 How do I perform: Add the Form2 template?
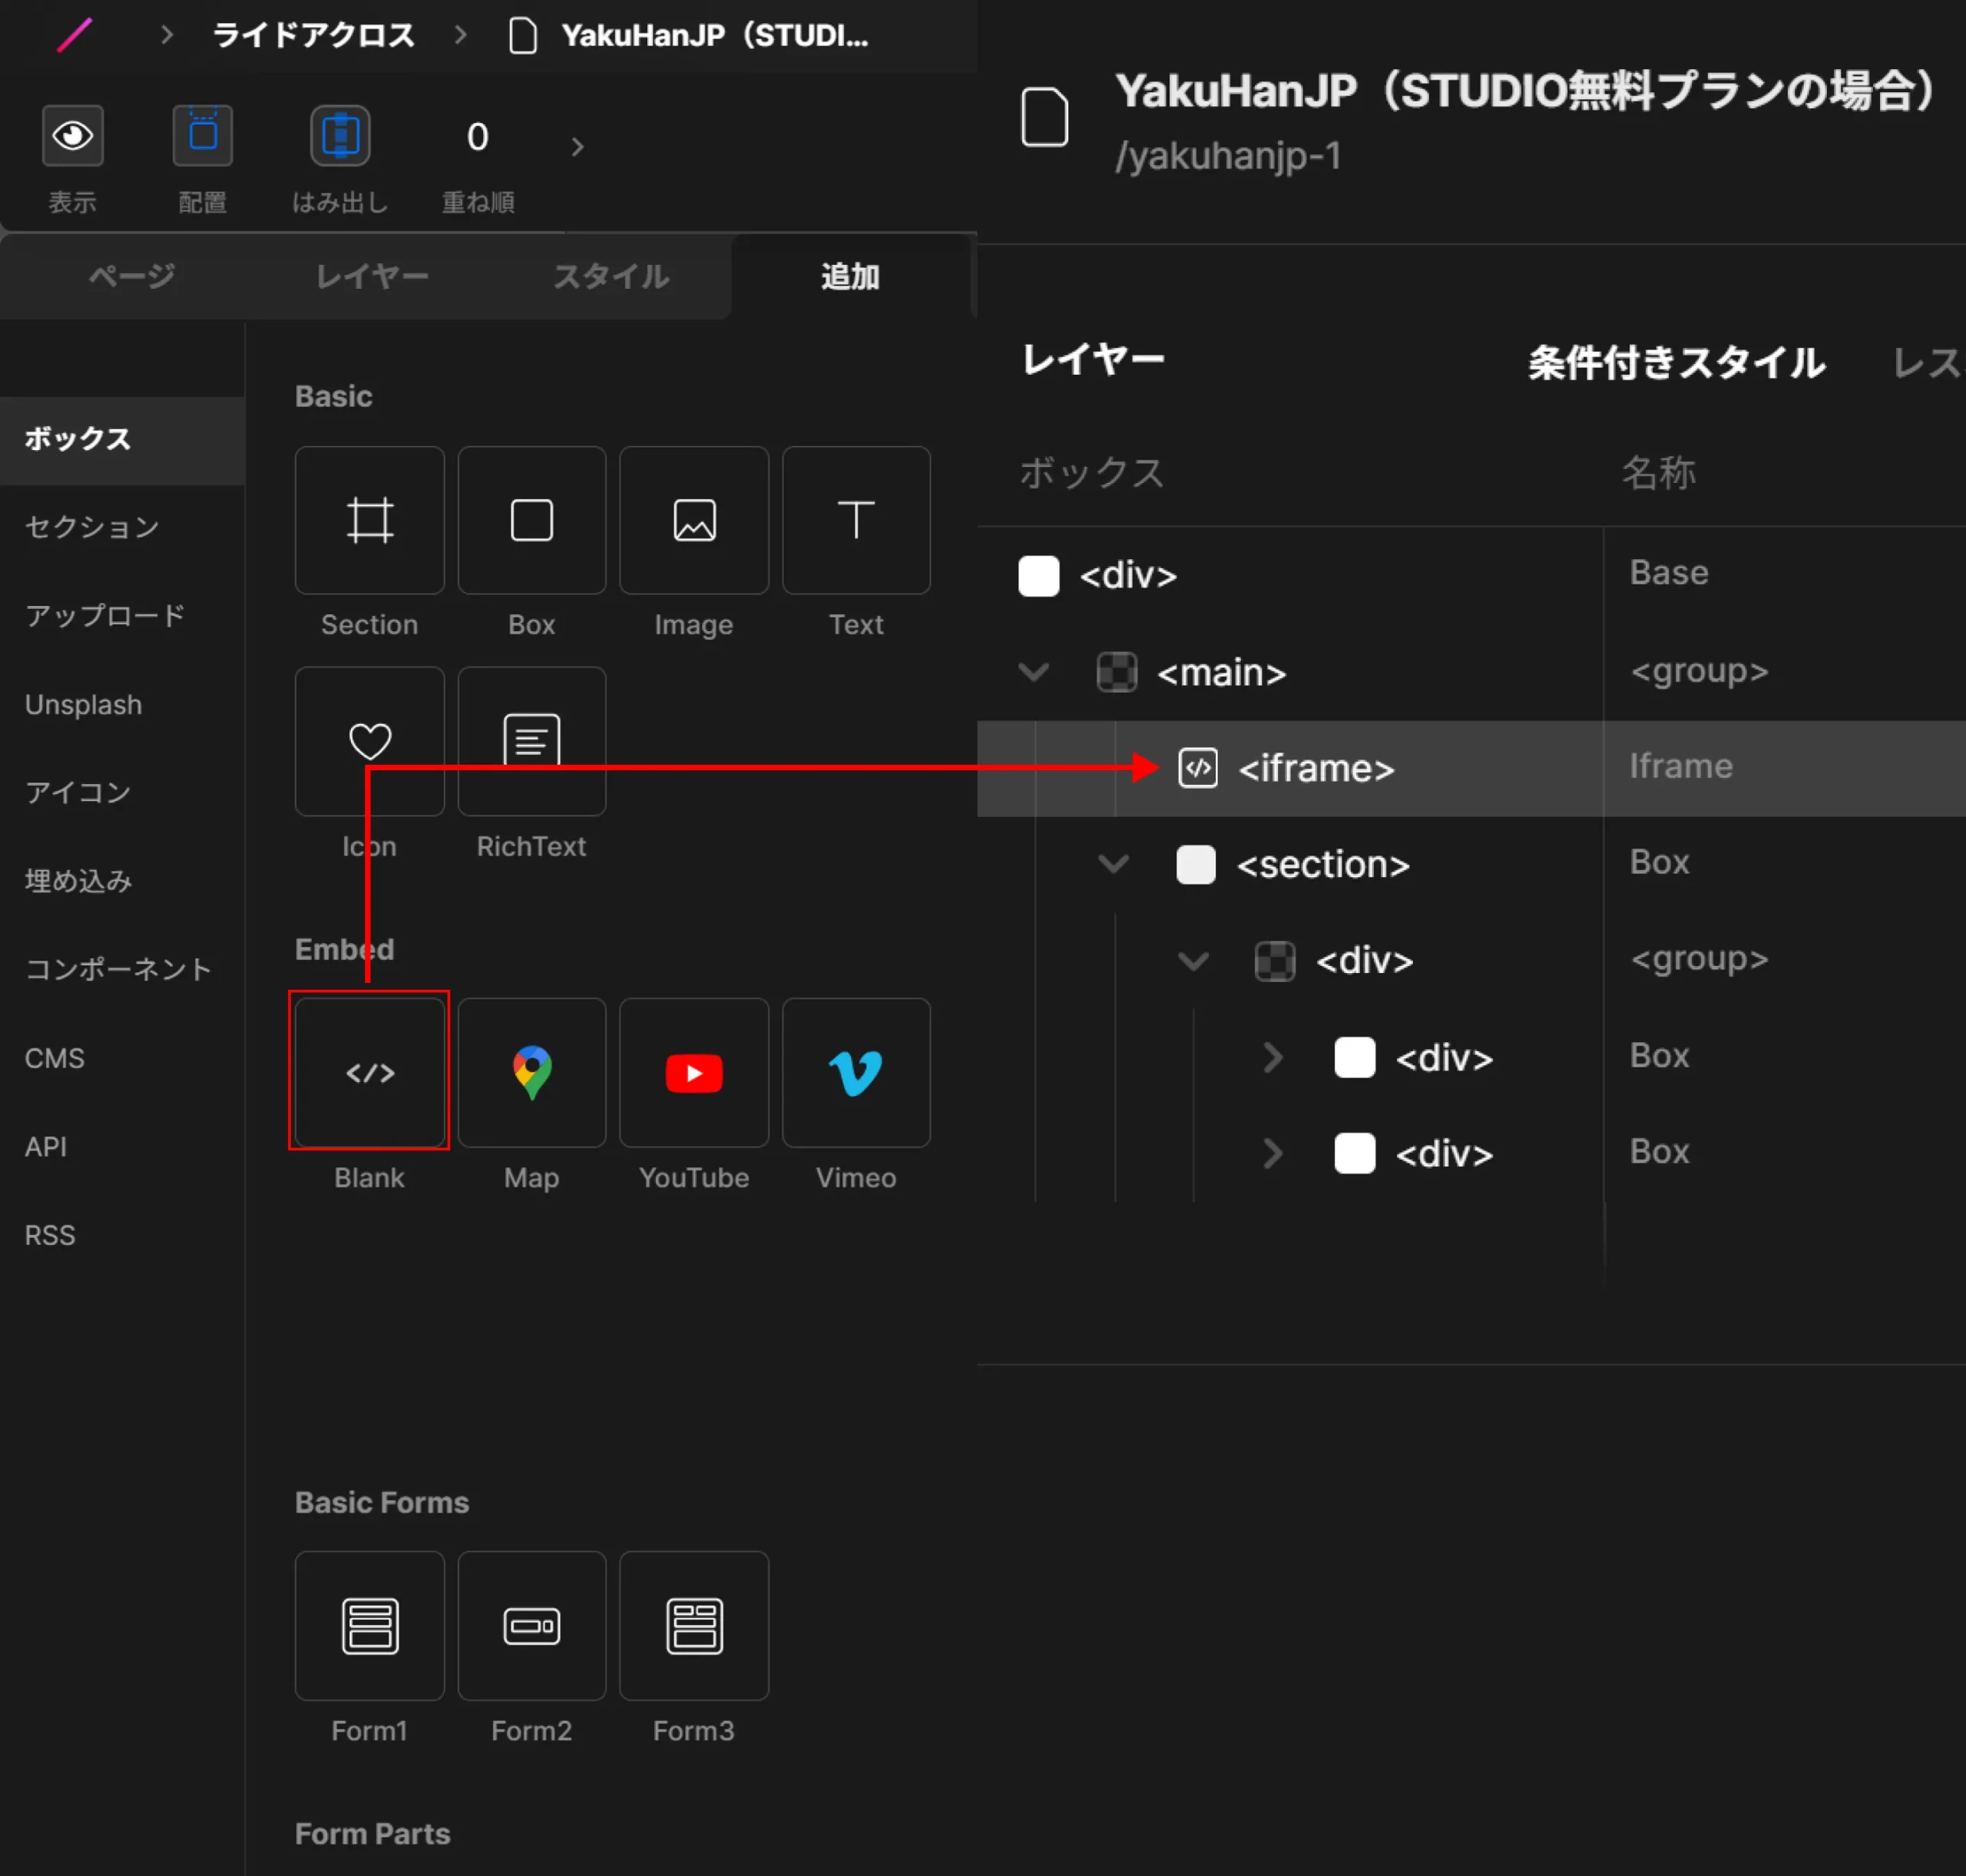[531, 1625]
